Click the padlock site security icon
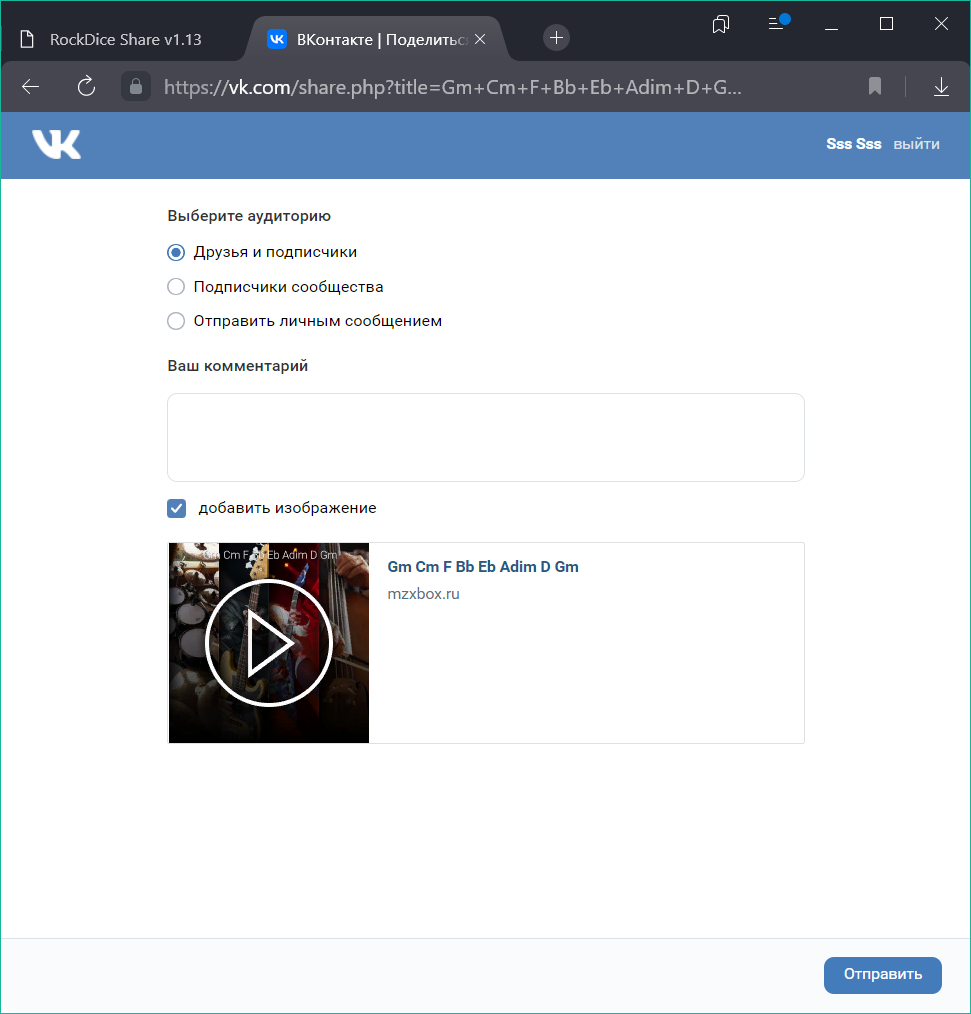Image resolution: width=971 pixels, height=1014 pixels. click(x=136, y=87)
